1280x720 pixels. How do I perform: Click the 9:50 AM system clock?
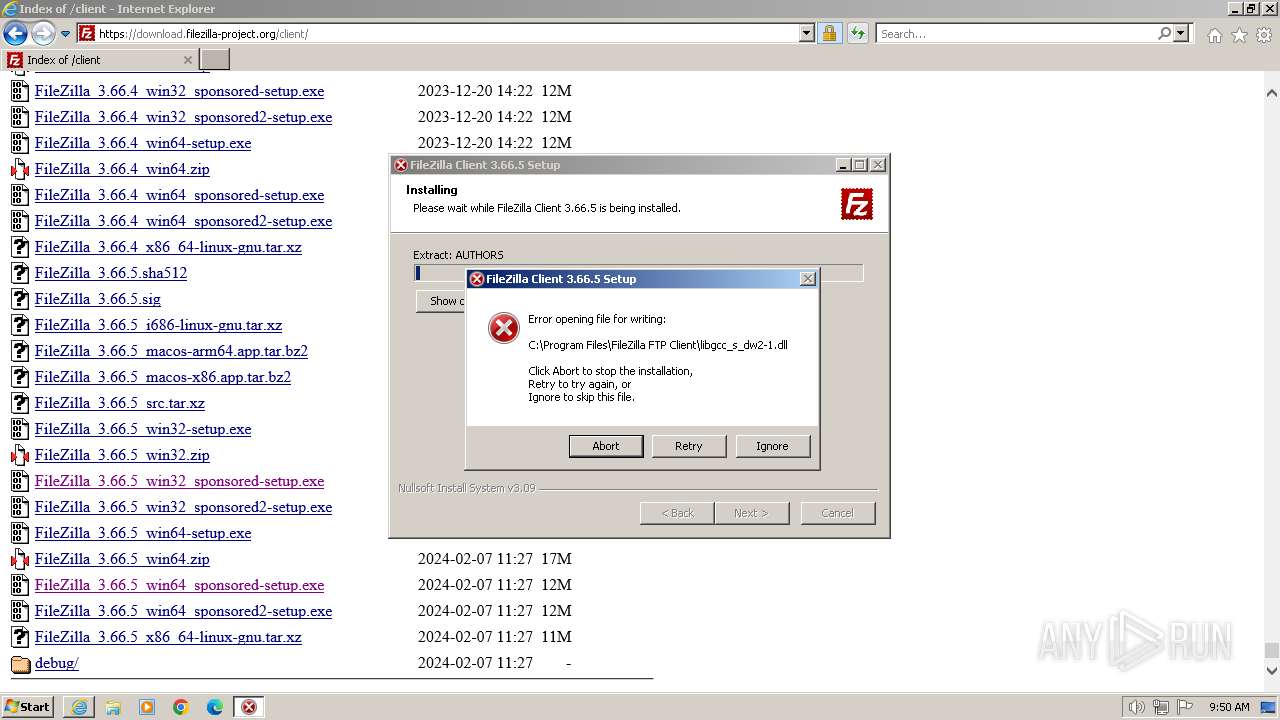click(1229, 707)
